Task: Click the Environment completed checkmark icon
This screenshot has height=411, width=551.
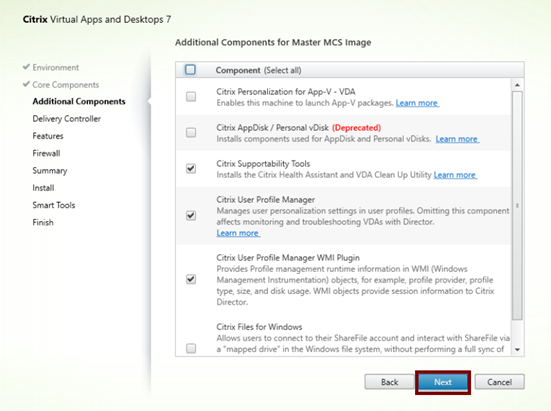Action: (26, 67)
